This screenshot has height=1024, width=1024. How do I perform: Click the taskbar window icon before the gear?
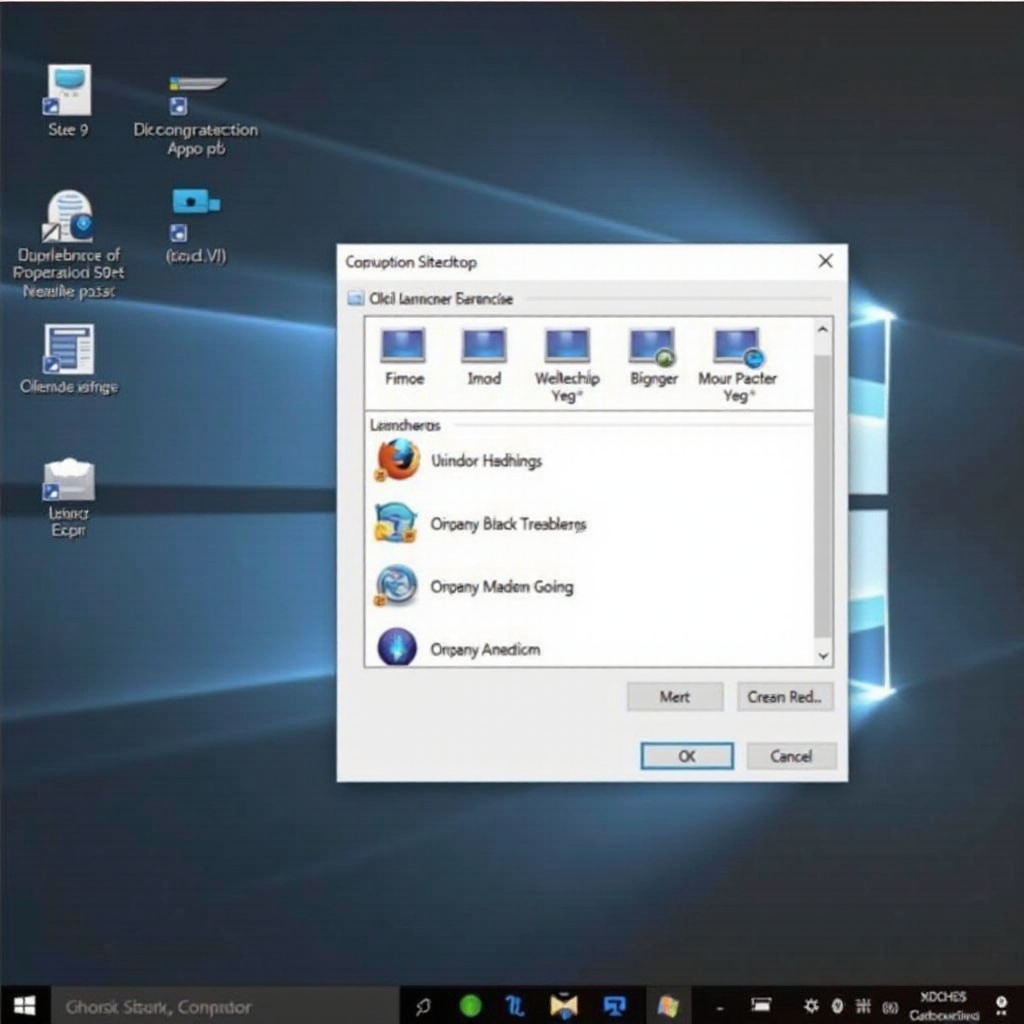point(761,1004)
